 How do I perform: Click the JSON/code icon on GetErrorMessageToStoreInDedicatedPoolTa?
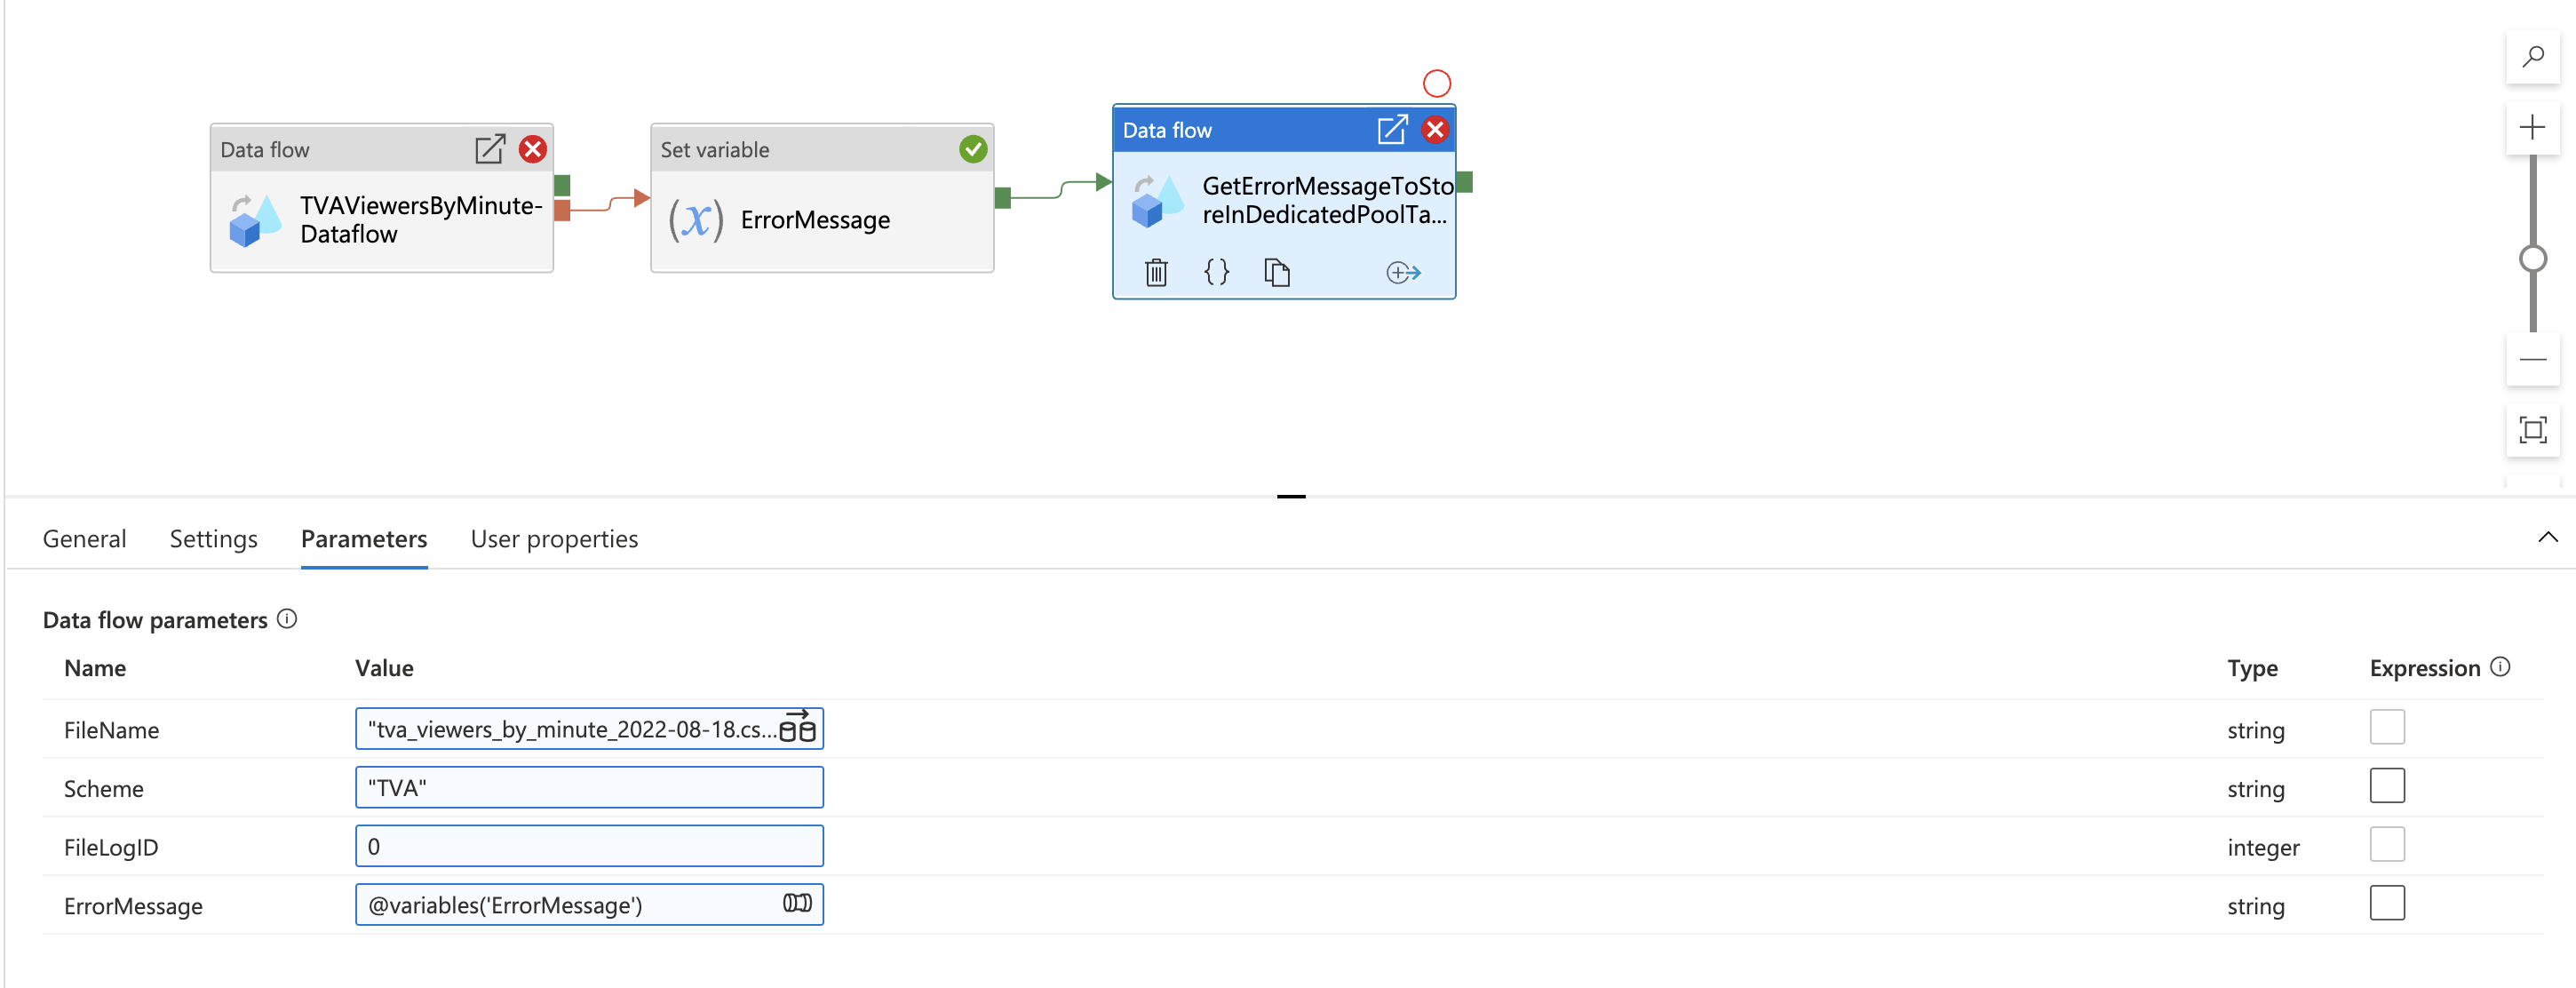[1216, 271]
